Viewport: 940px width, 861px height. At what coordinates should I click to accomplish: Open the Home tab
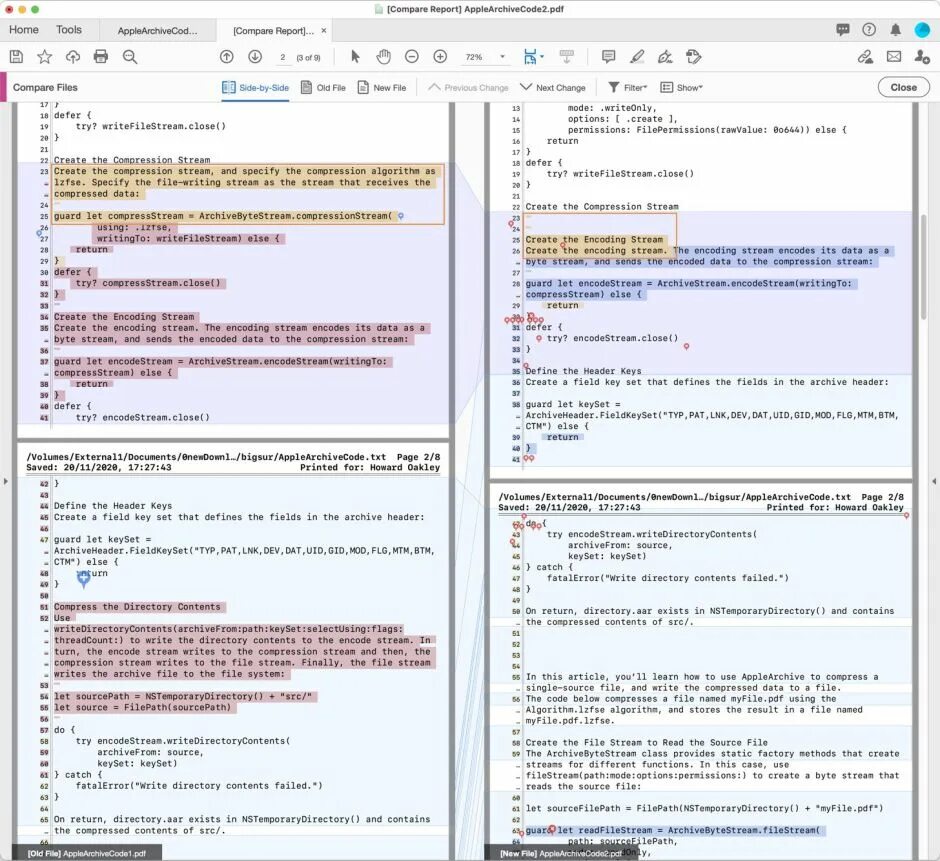(x=23, y=29)
